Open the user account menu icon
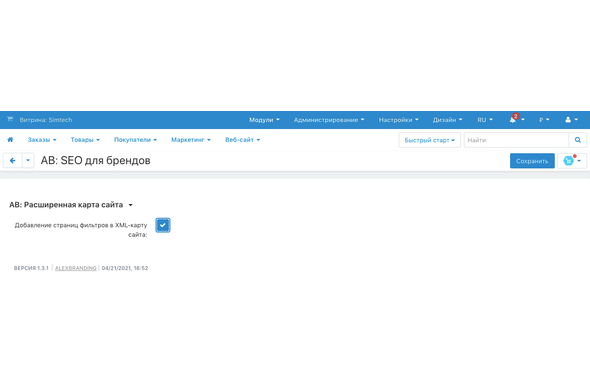 coord(571,120)
